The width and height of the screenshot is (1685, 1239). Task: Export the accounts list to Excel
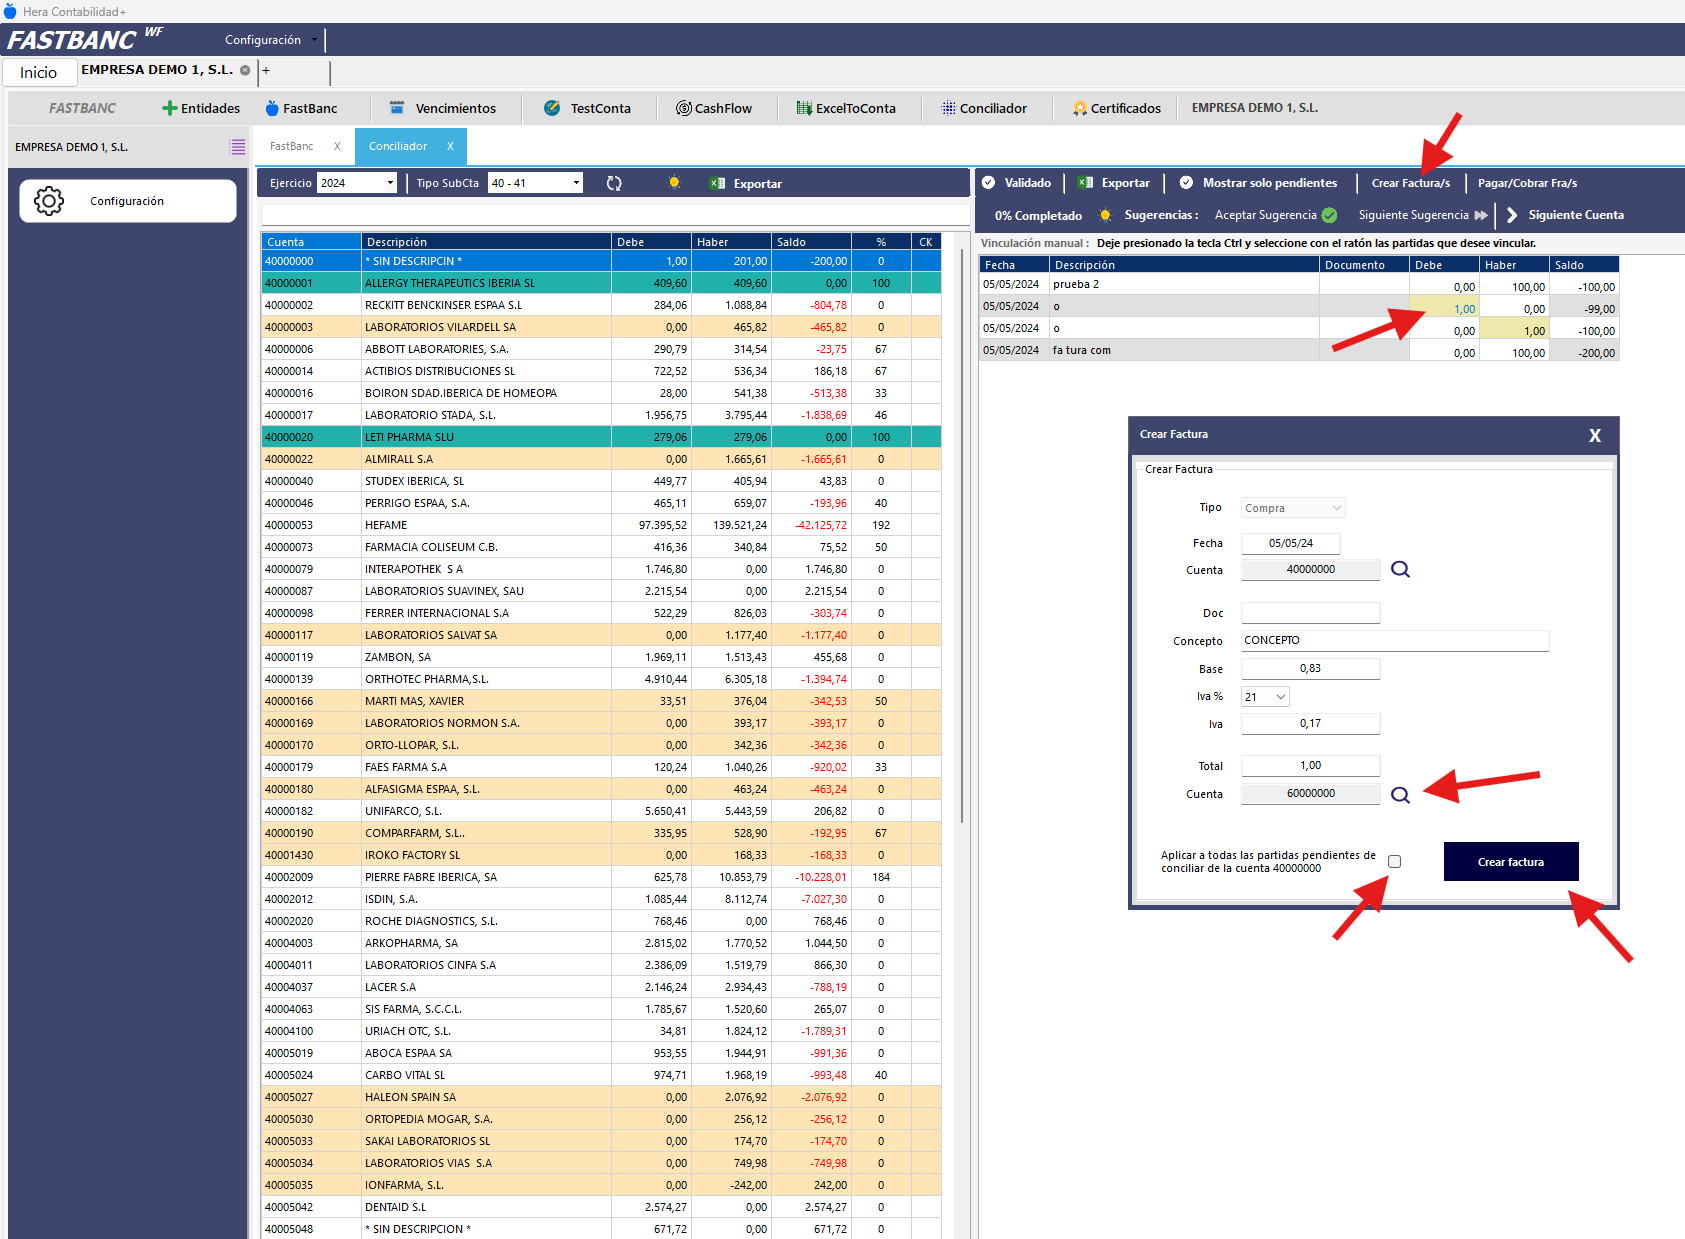point(746,183)
